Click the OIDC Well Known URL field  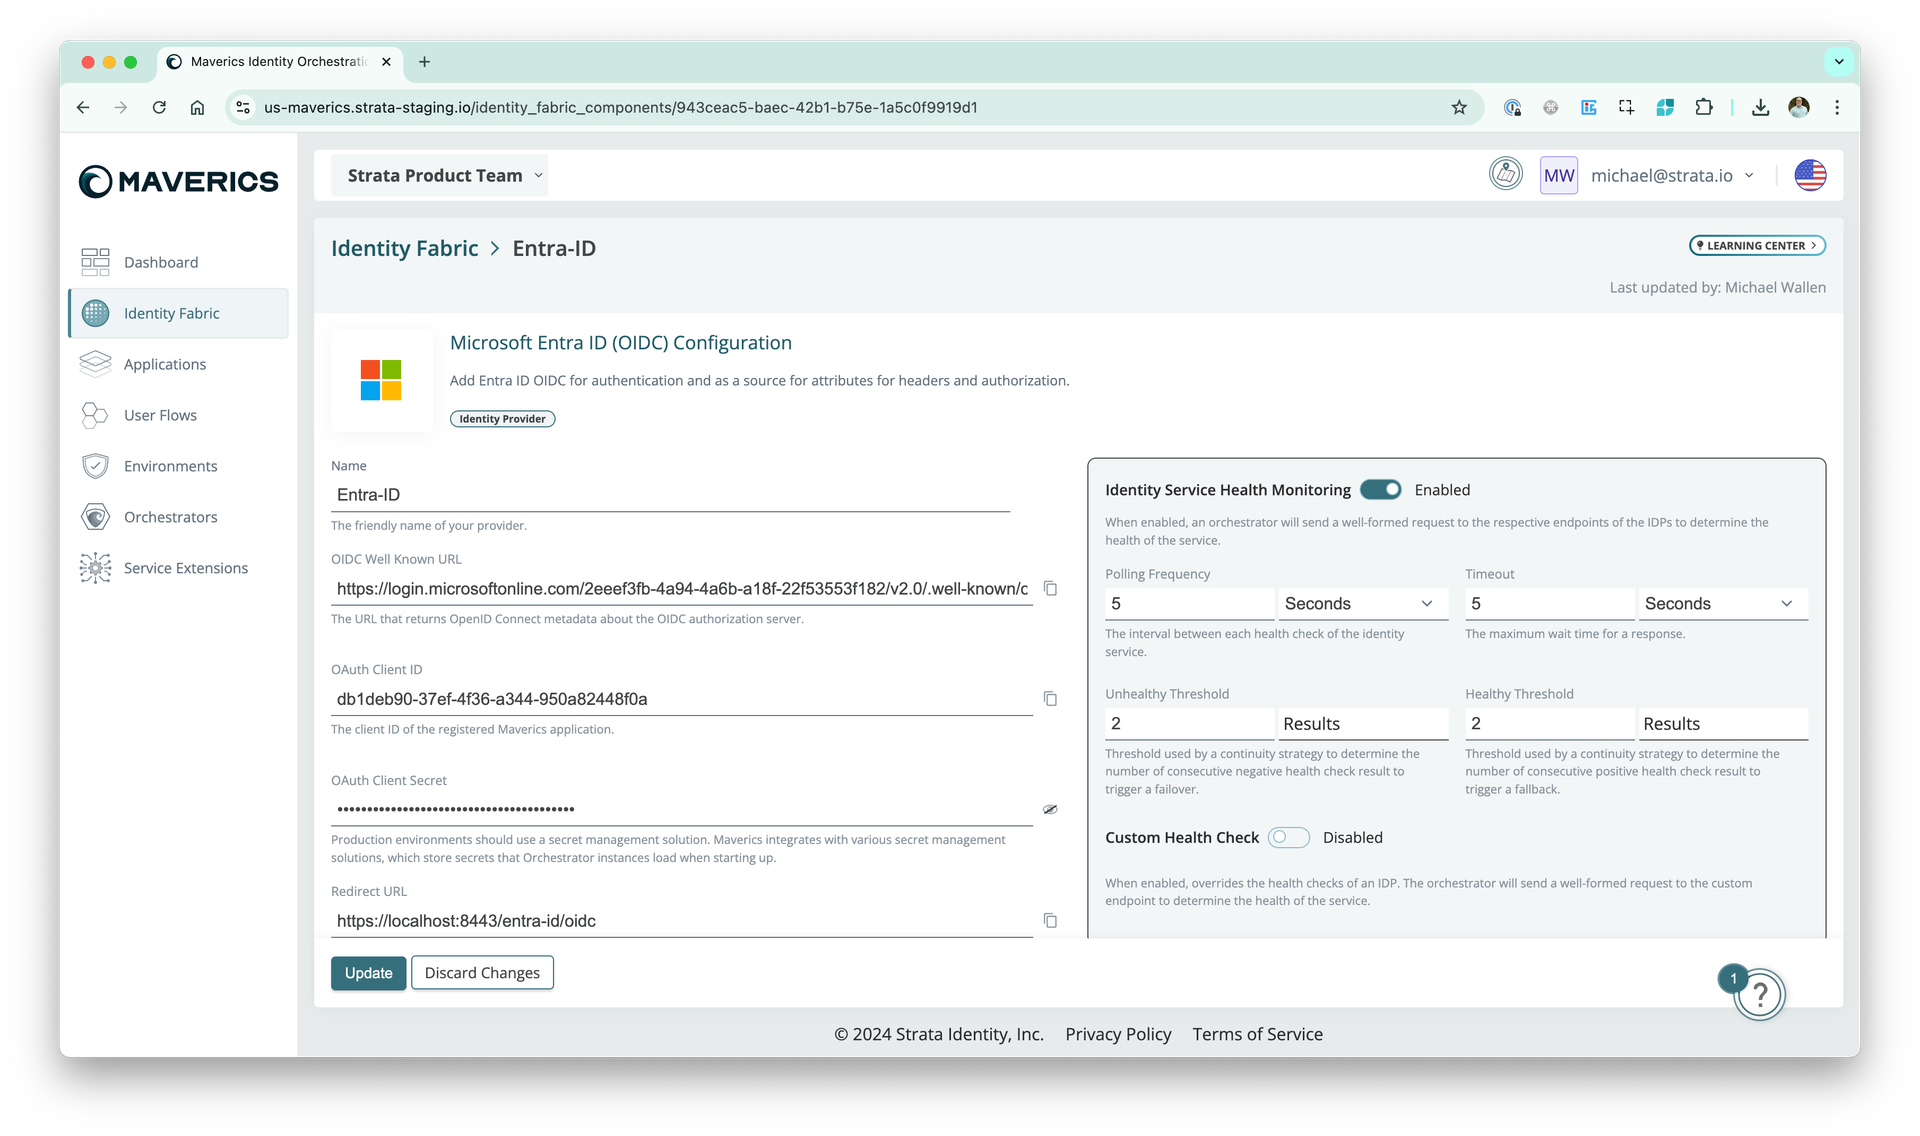click(681, 589)
